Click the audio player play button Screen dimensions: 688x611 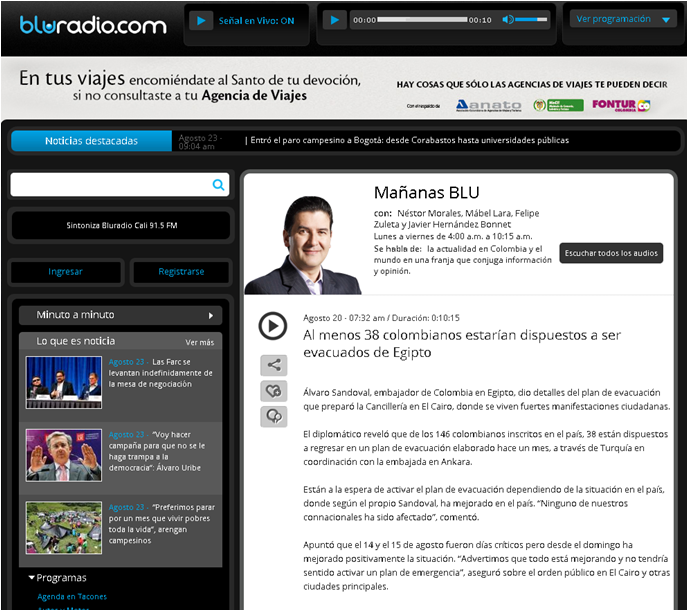click(x=334, y=20)
